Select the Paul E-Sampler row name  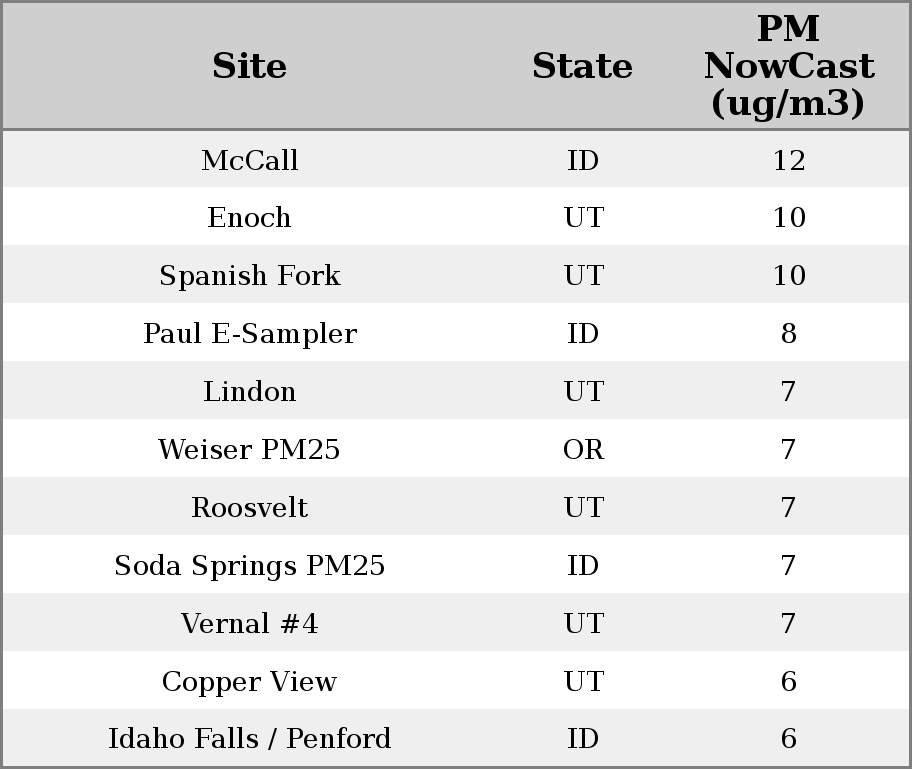pyautogui.click(x=249, y=334)
